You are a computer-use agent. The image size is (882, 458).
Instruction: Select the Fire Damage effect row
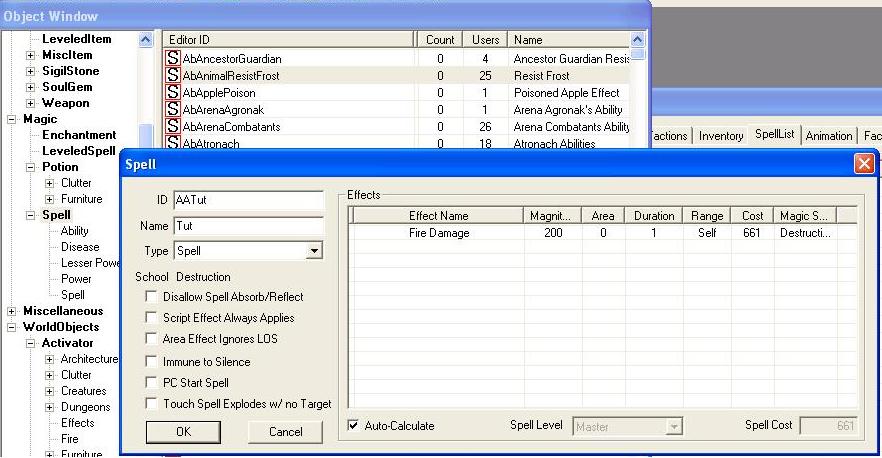[603, 232]
